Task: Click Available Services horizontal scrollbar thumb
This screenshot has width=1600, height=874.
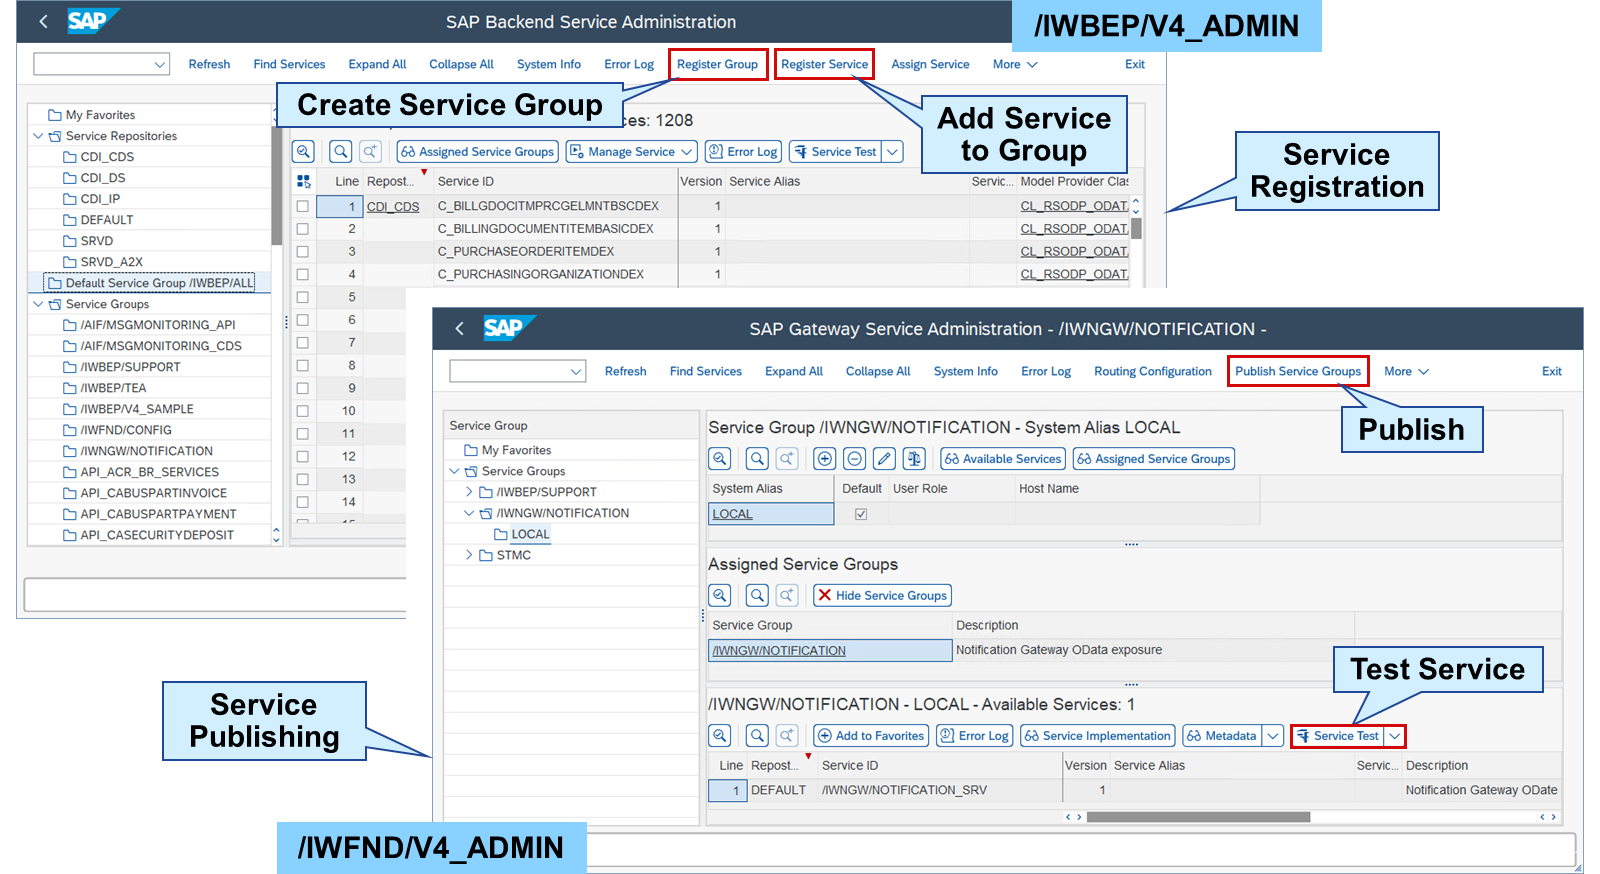Action: click(x=1198, y=817)
